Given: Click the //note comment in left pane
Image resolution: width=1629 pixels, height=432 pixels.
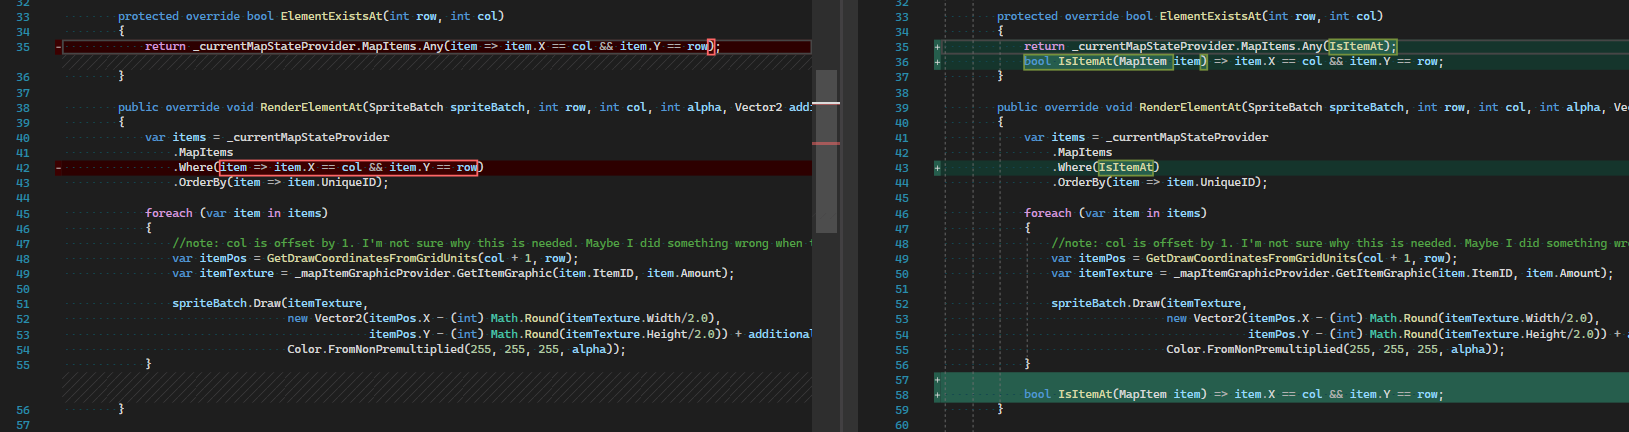Looking at the screenshot, I should click(x=491, y=243).
